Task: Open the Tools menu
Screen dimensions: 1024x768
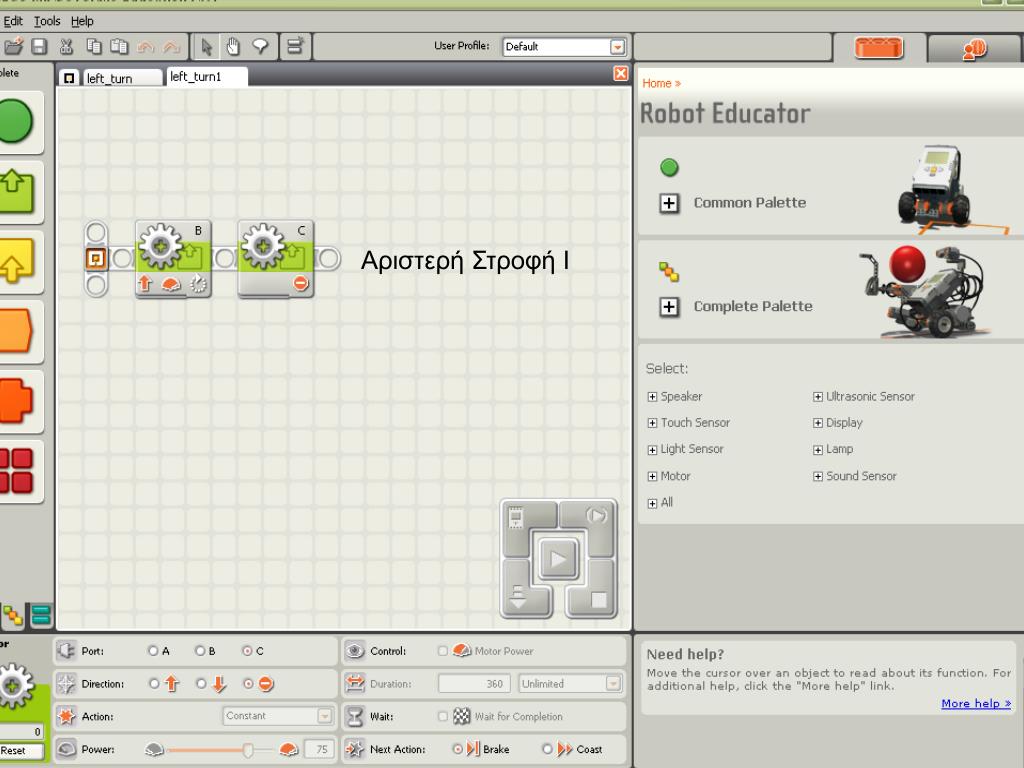Action: (x=47, y=22)
